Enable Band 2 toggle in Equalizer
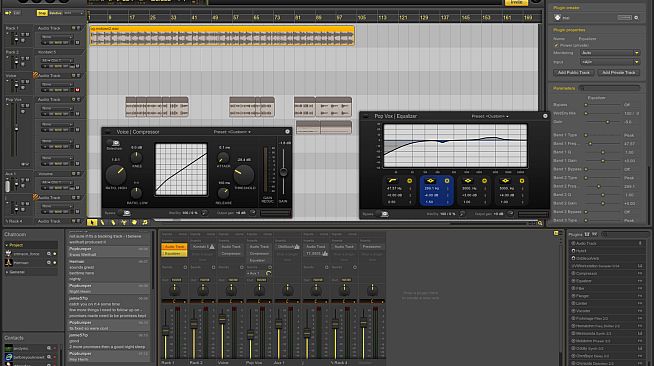 point(447,180)
